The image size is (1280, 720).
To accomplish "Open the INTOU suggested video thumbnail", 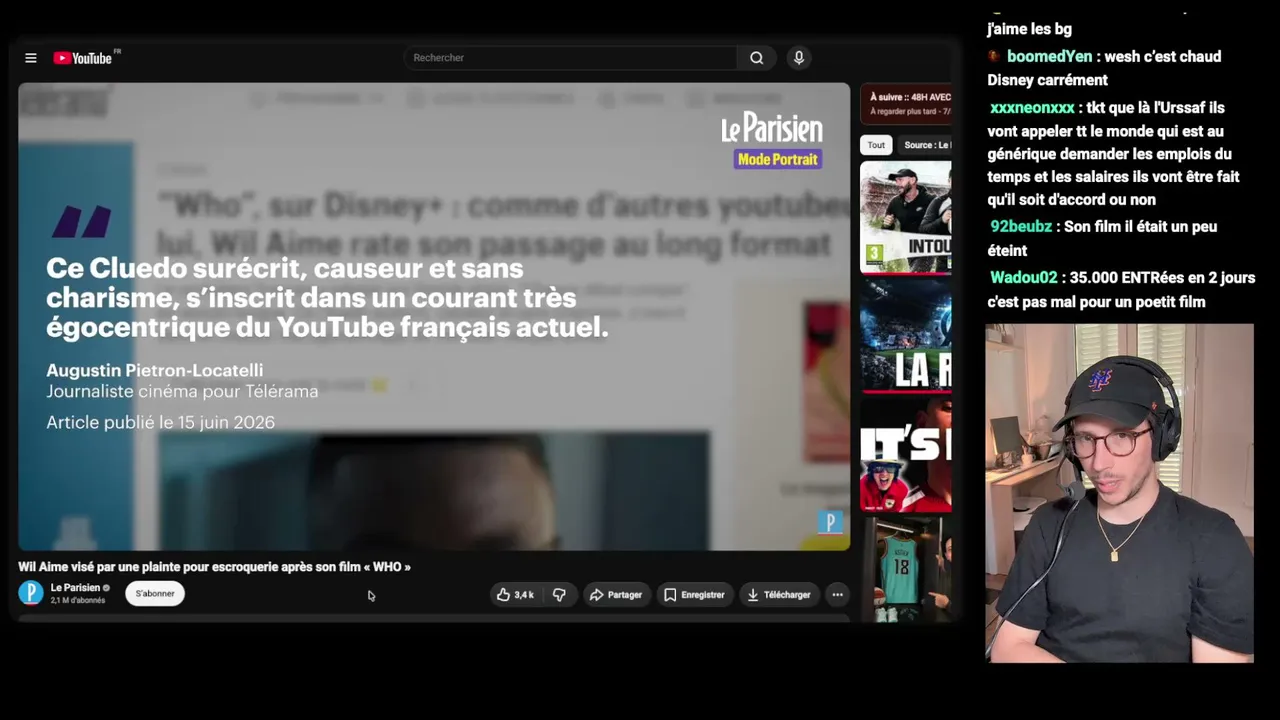I will tap(906, 217).
